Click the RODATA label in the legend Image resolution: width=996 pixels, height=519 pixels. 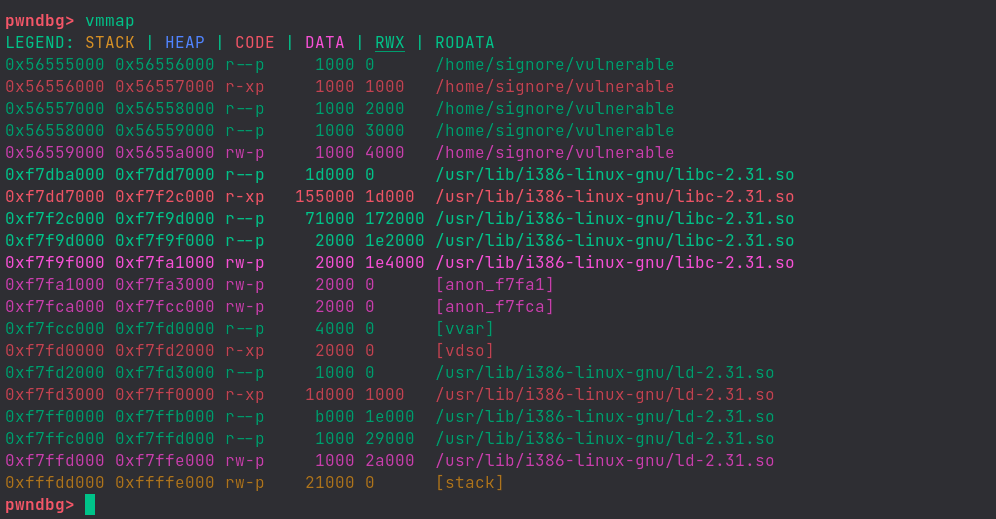[x=465, y=43]
